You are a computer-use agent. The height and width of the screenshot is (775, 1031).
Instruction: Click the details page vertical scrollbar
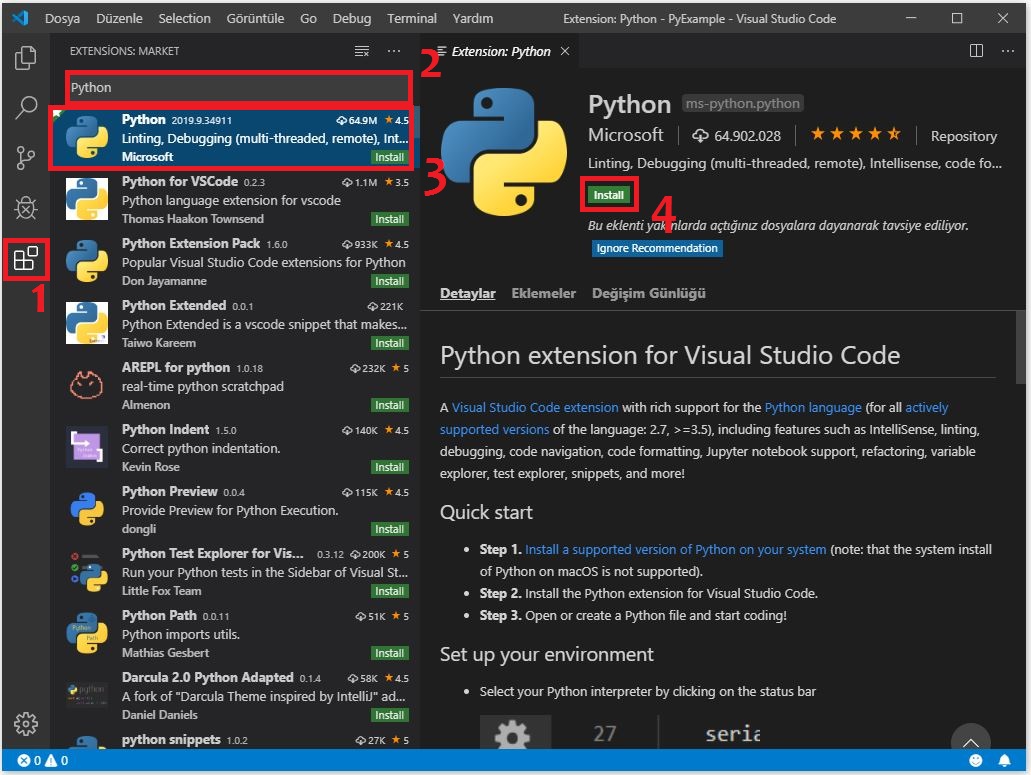pyautogui.click(x=1020, y=347)
